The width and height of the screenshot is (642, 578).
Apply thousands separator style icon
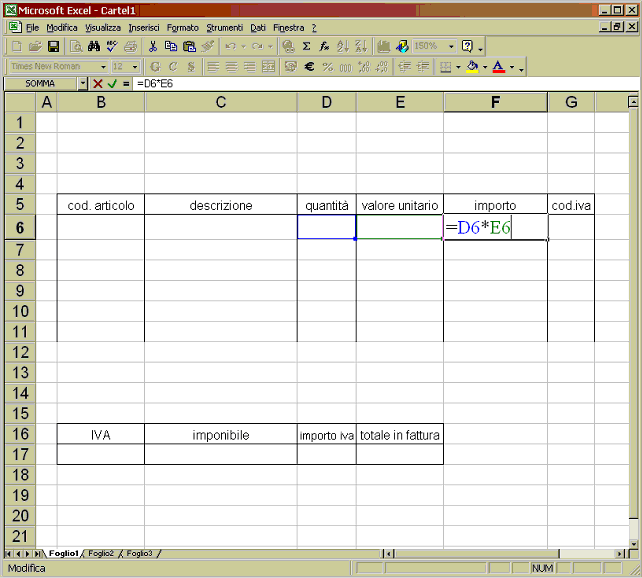pyautogui.click(x=346, y=67)
